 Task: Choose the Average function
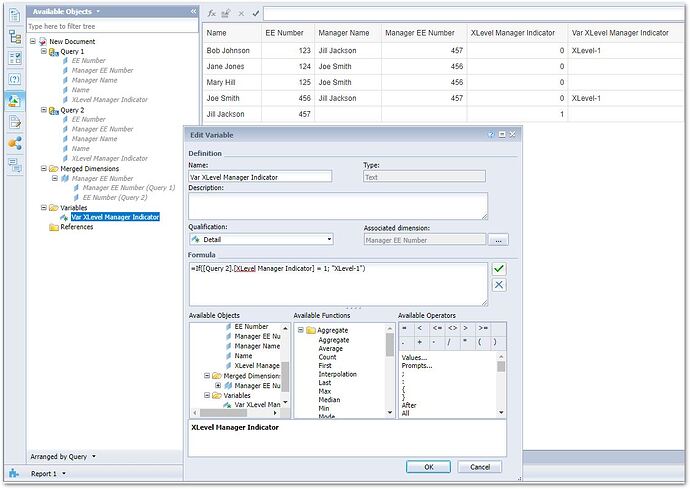330,349
